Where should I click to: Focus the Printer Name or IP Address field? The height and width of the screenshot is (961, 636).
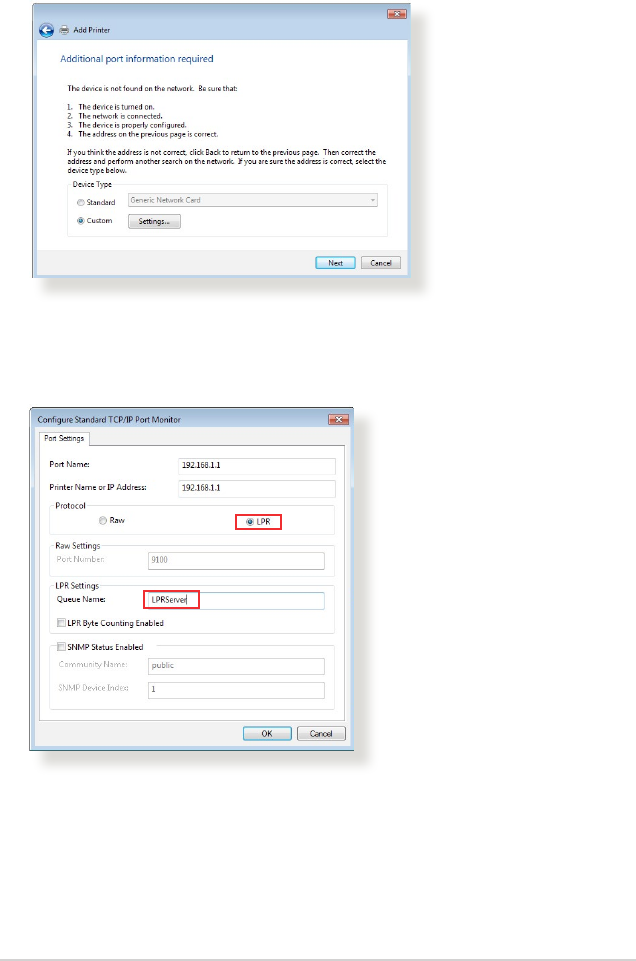257,488
